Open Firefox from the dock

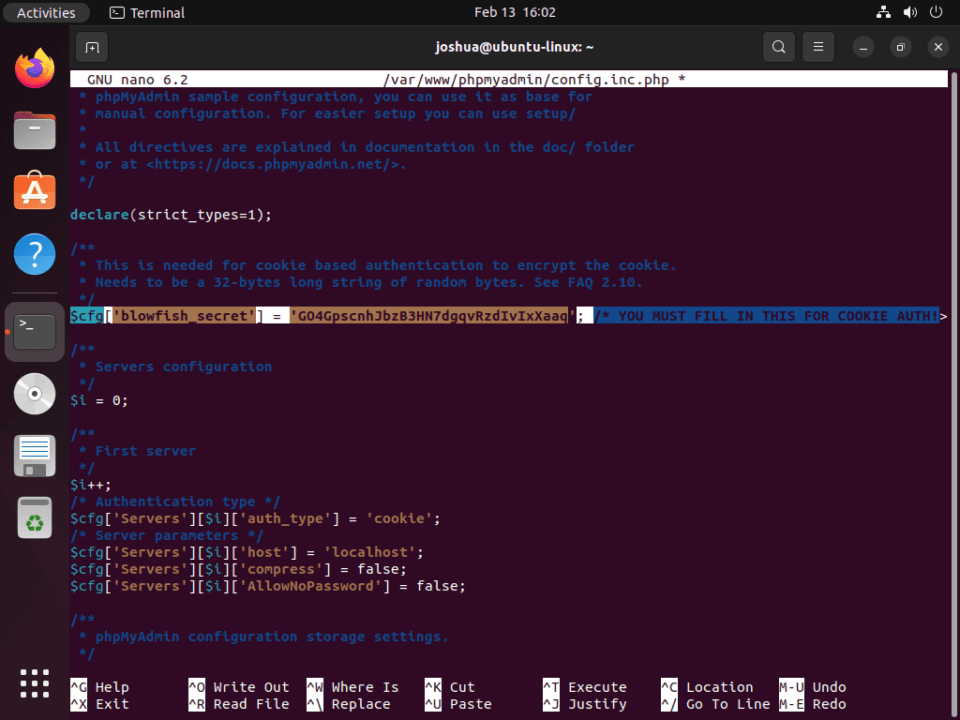34,67
